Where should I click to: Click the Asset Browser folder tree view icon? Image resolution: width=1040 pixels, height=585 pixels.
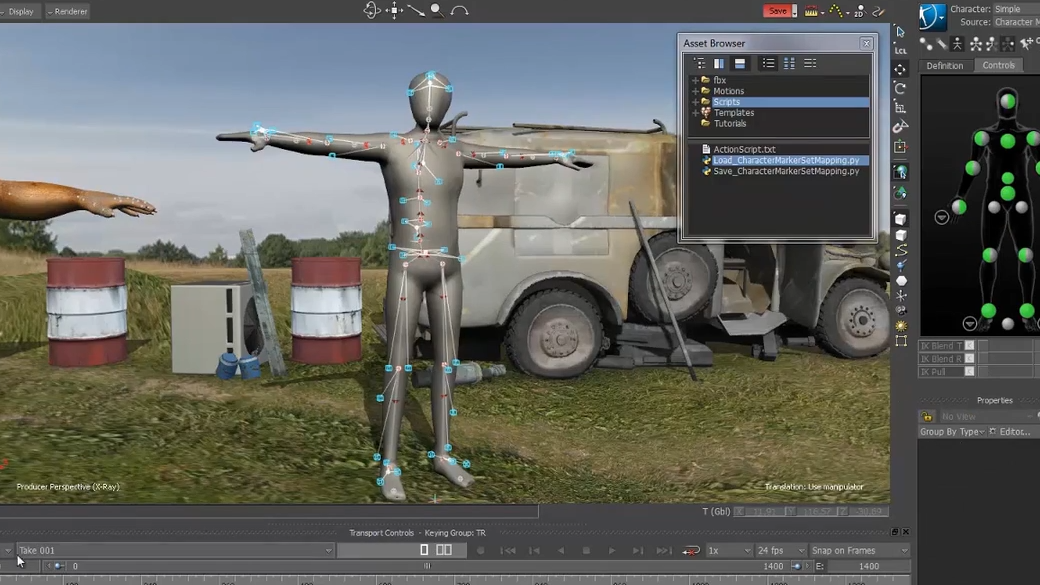[699, 63]
